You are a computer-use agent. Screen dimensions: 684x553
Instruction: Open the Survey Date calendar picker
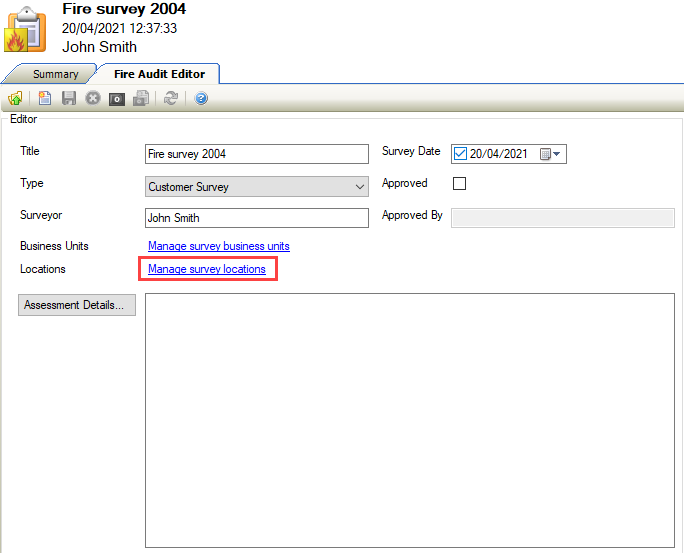[551, 154]
